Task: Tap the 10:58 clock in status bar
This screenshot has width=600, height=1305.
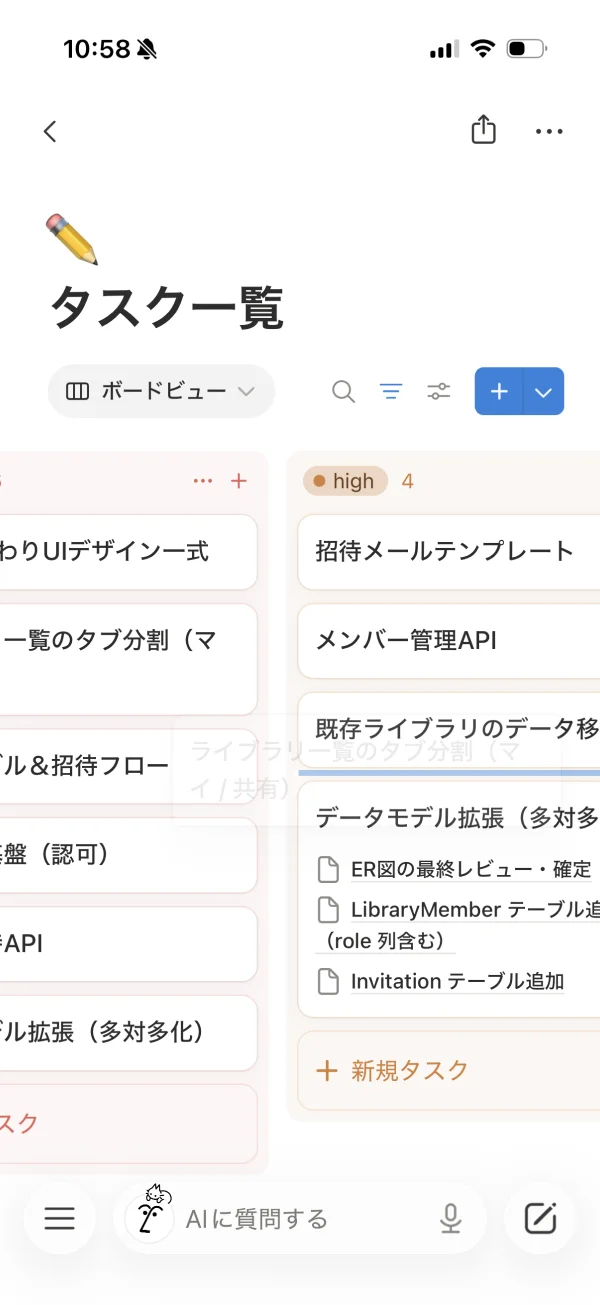Action: pos(97,48)
